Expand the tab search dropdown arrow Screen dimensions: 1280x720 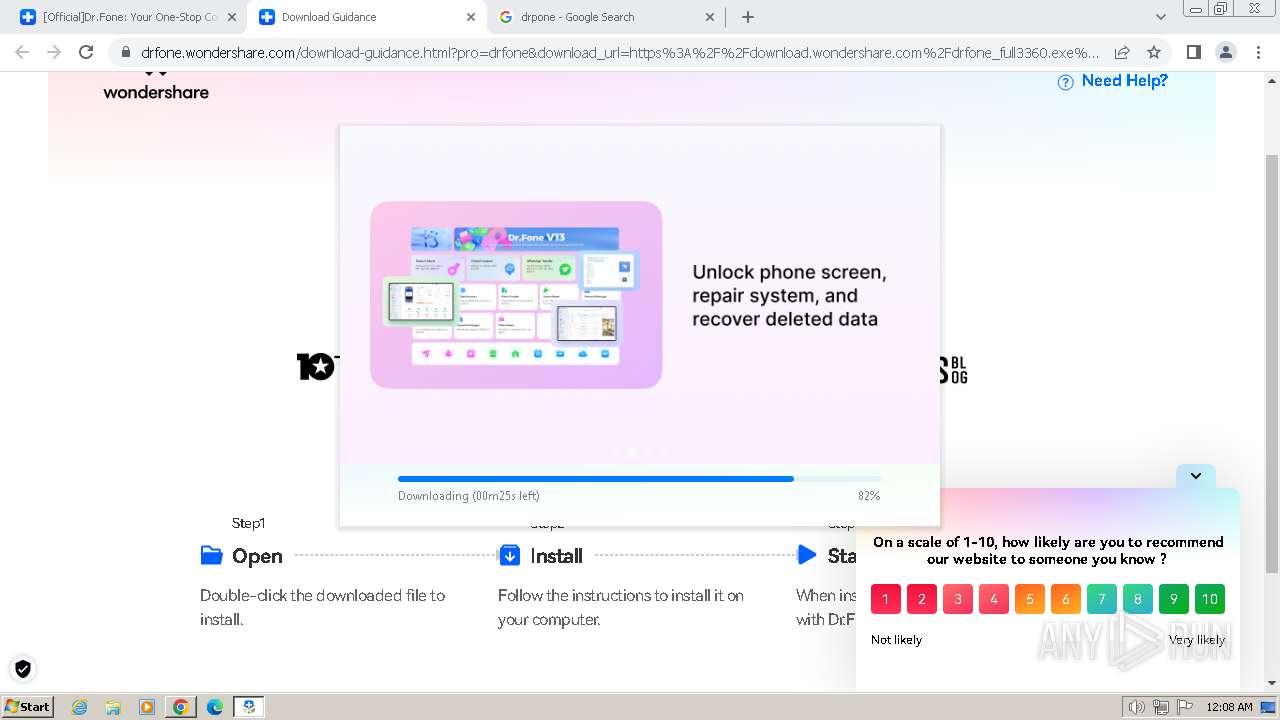[1161, 17]
